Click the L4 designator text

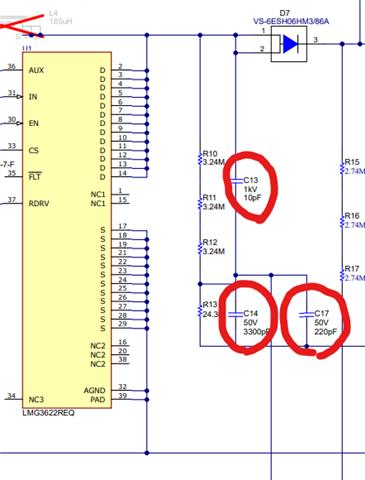click(53, 13)
